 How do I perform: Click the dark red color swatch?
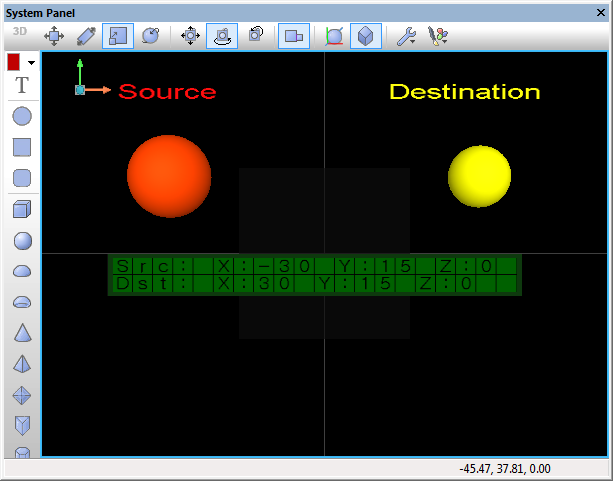(13, 62)
